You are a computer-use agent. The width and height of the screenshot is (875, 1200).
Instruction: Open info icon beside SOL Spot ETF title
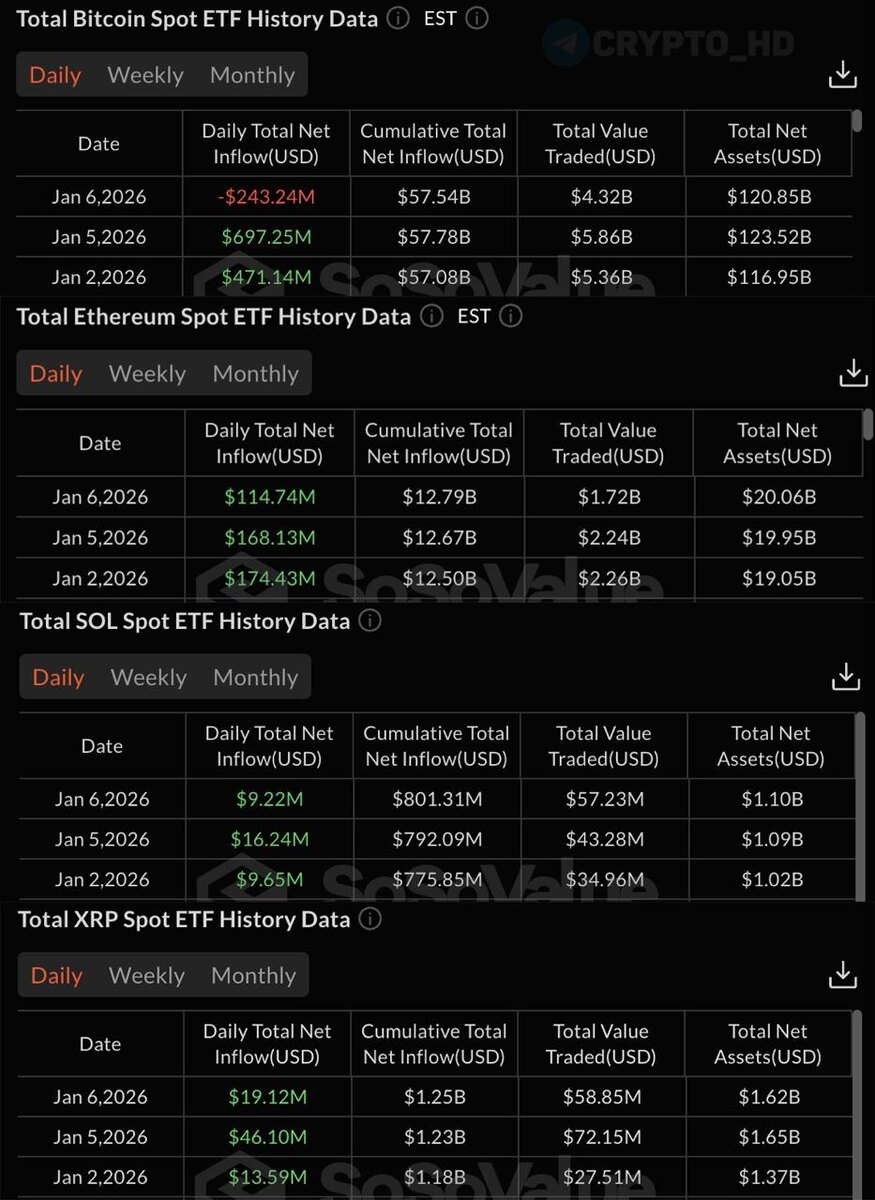(370, 621)
